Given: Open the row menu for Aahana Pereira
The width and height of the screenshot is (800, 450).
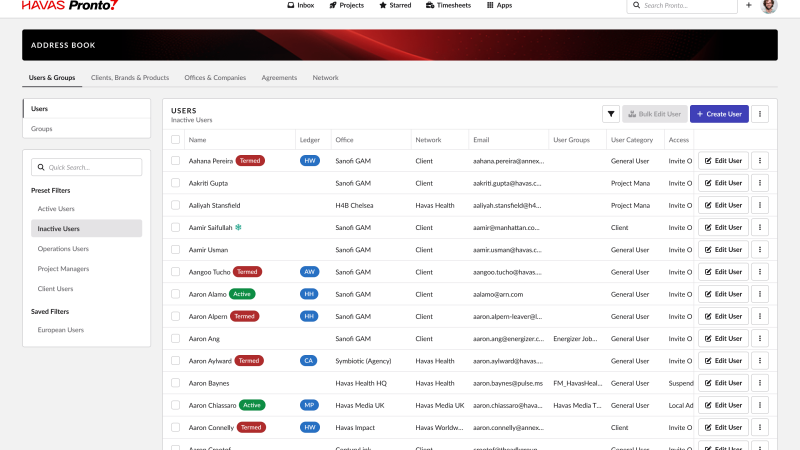Looking at the screenshot, I should [760, 161].
